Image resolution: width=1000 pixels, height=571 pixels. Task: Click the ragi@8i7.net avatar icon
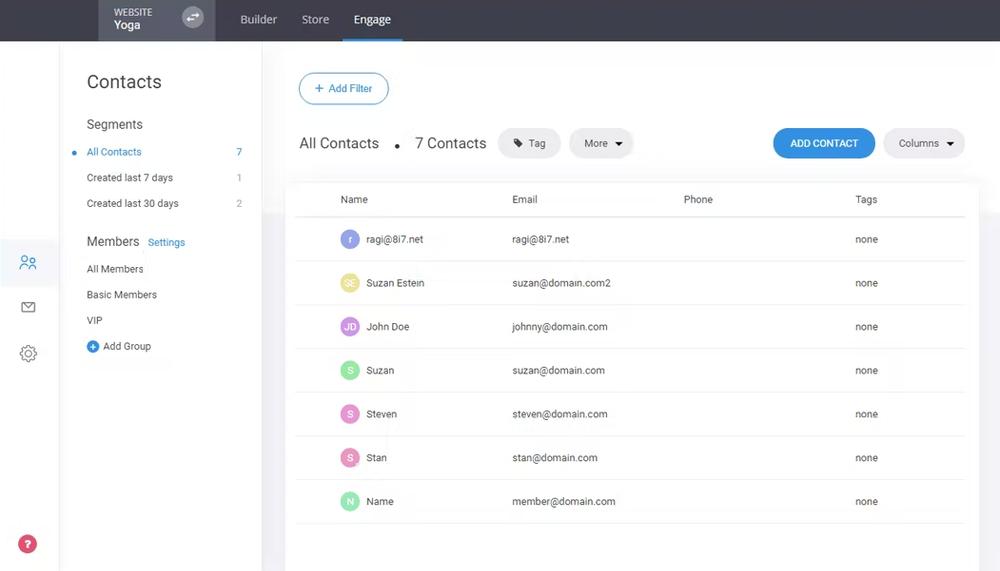350,239
